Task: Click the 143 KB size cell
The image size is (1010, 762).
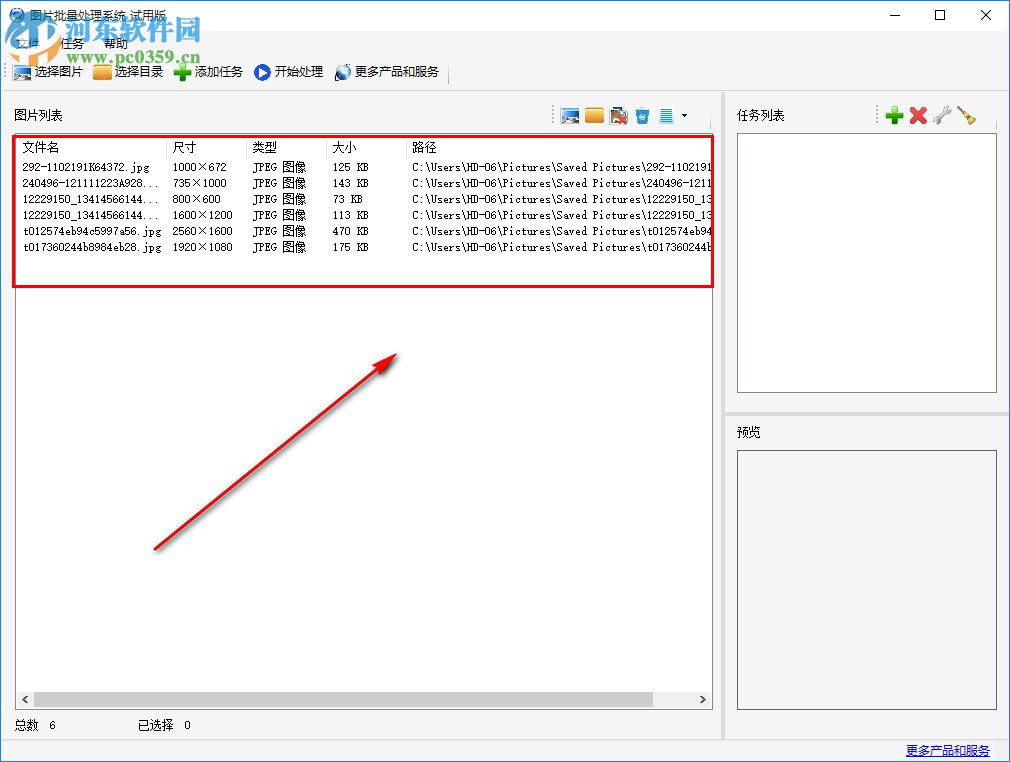Action: coord(350,183)
